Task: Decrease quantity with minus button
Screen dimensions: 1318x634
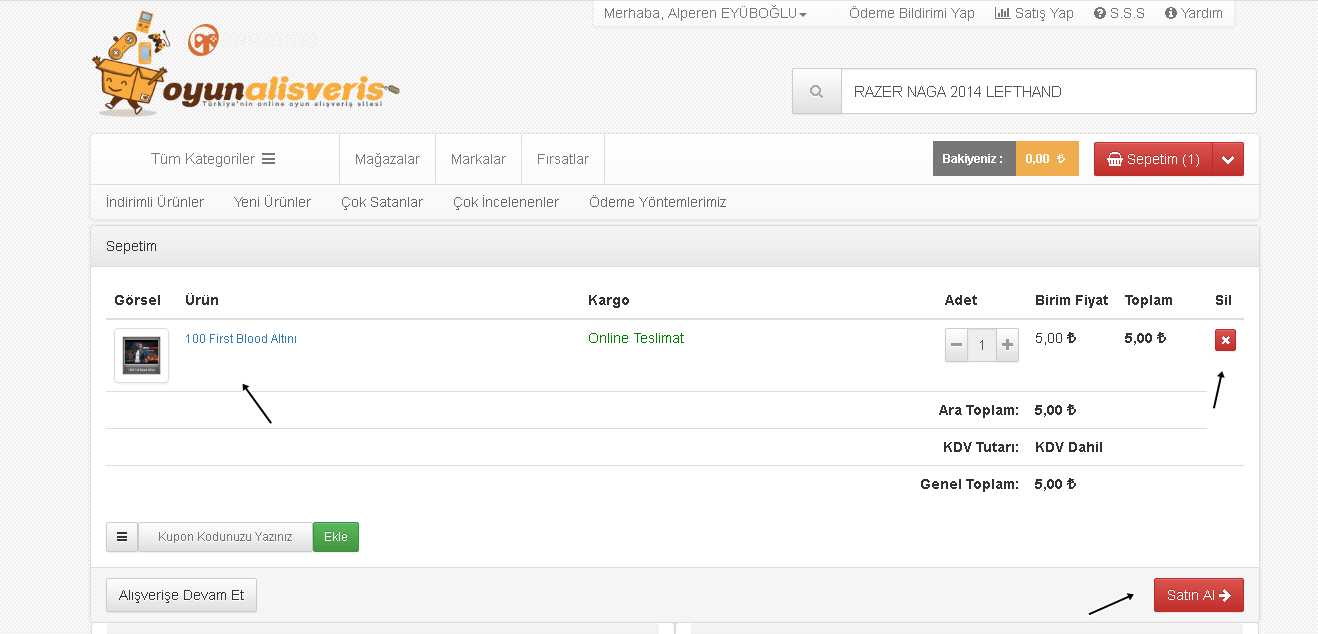Action: 957,345
